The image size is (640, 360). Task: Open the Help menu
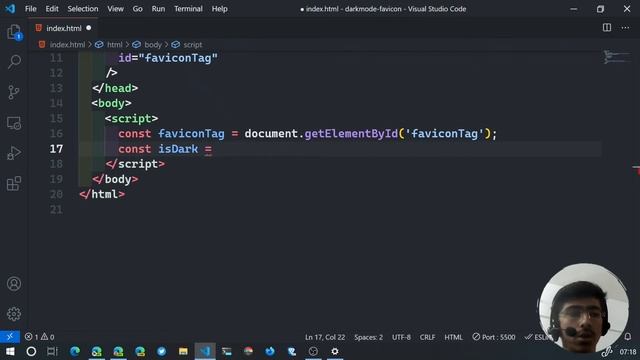[x=220, y=9]
